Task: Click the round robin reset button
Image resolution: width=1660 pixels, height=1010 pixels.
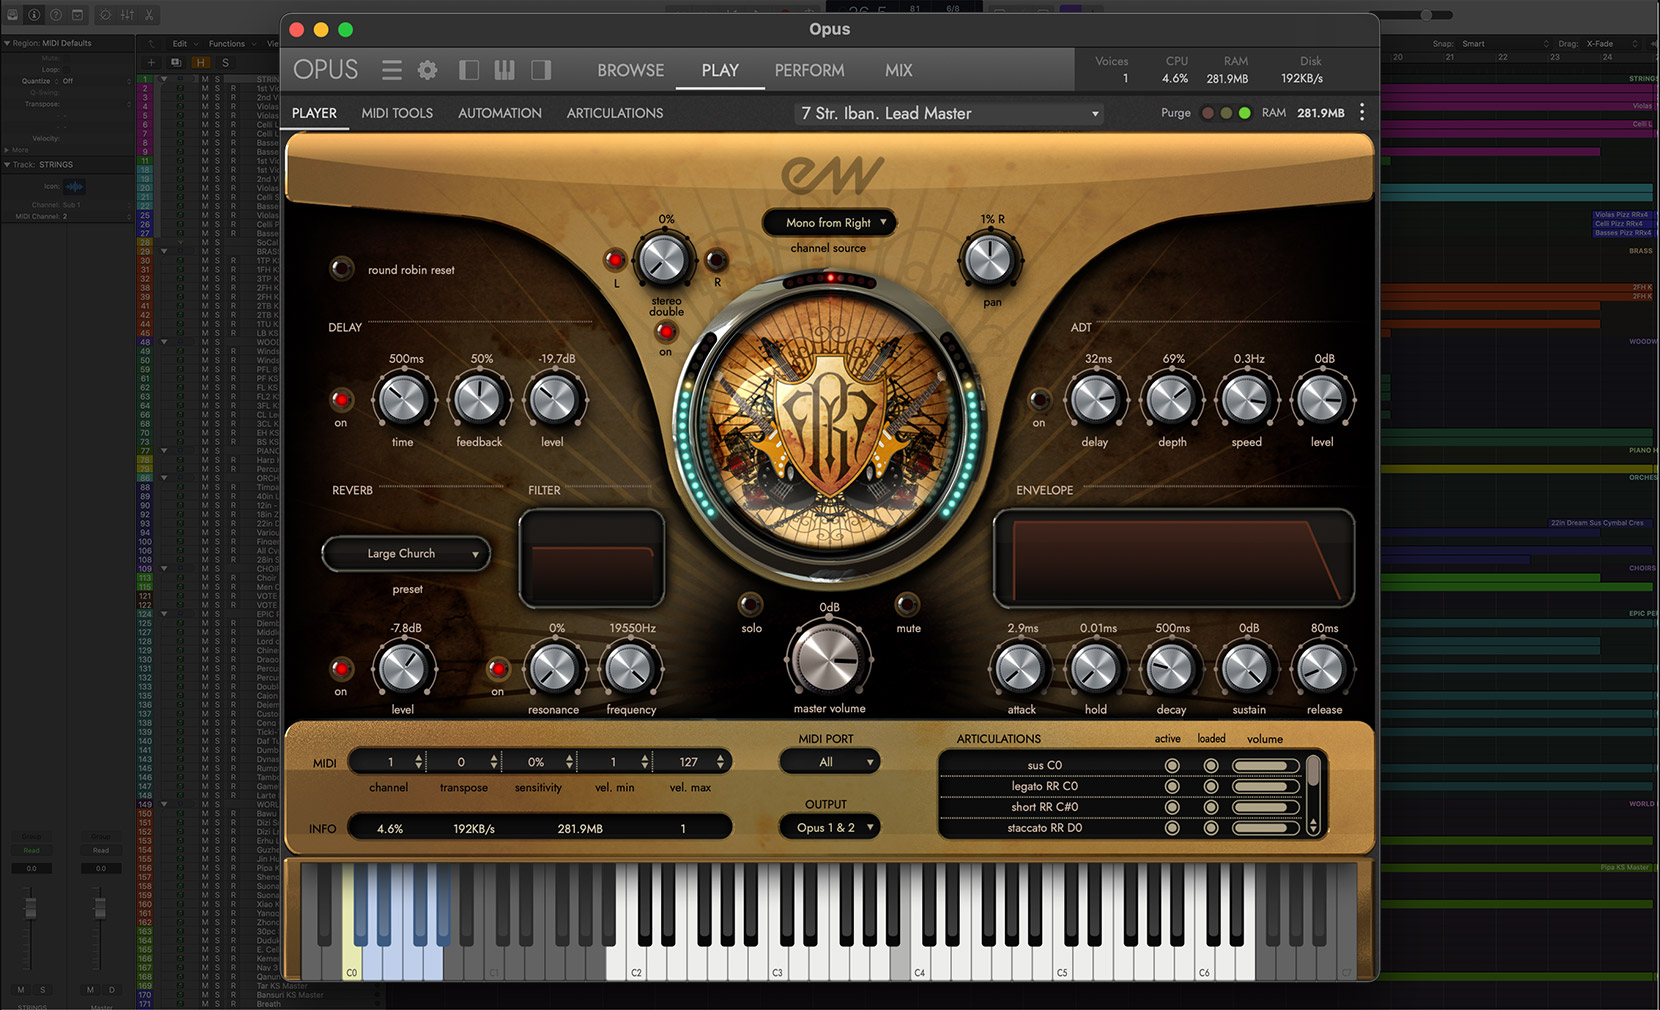Action: (x=342, y=268)
